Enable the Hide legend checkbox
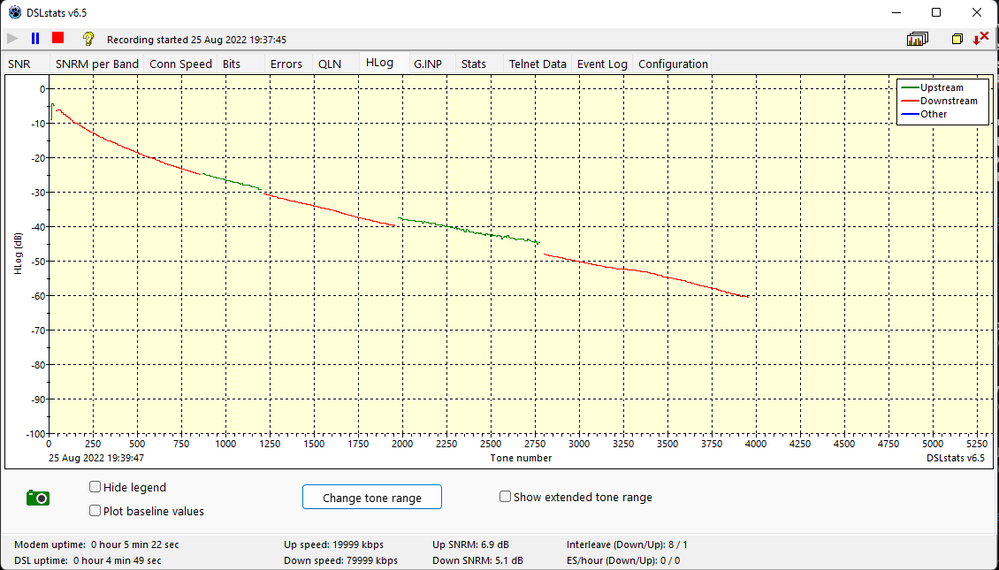The width and height of the screenshot is (999, 570). [95, 487]
